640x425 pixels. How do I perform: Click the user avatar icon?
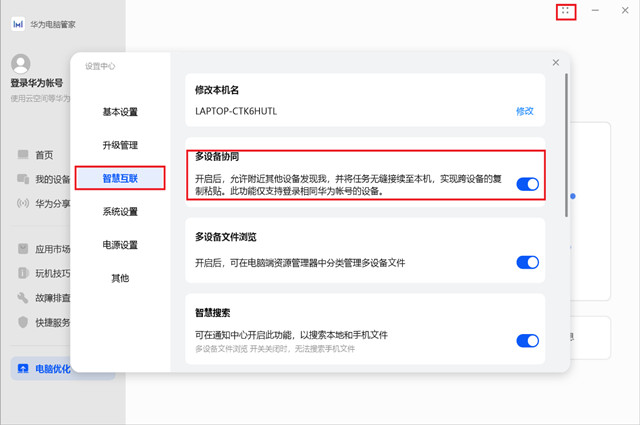(x=20, y=64)
